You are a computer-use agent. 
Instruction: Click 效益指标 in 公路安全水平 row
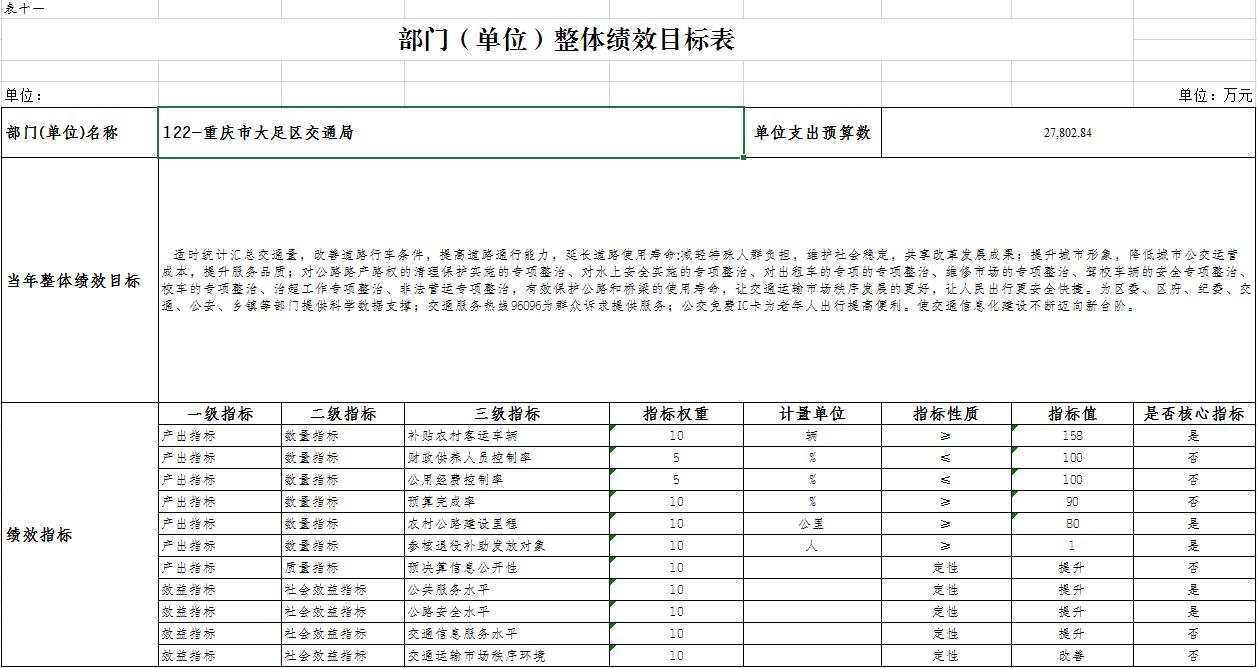pyautogui.click(x=220, y=612)
